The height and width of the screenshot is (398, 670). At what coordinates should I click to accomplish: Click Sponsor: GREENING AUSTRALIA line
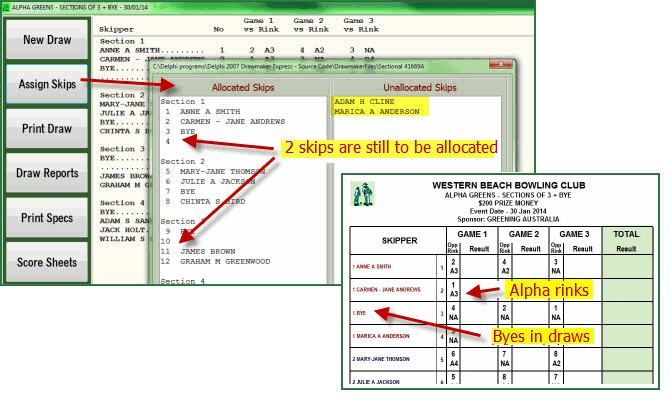(508, 219)
